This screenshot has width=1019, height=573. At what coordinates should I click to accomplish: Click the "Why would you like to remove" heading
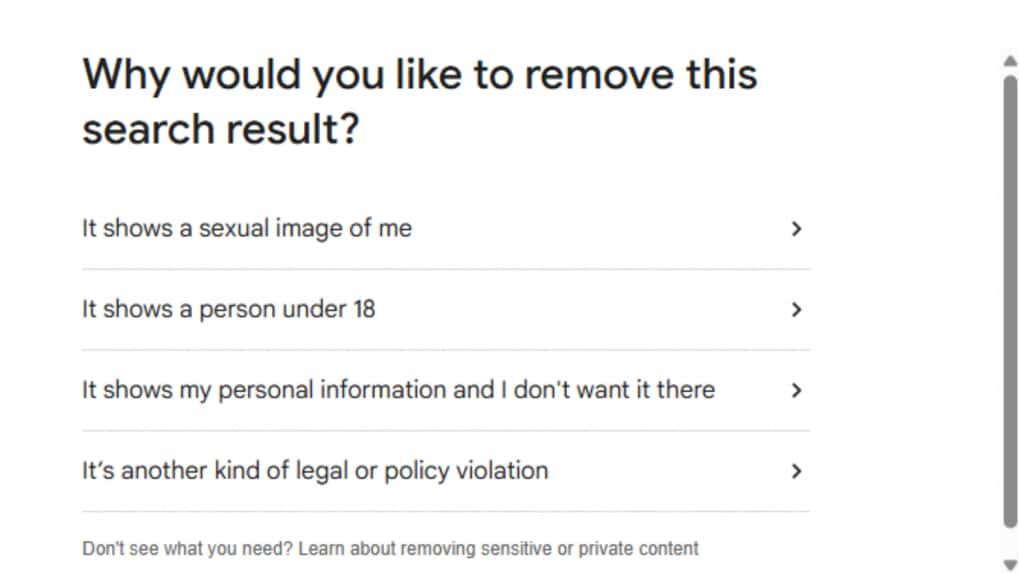pos(419,75)
